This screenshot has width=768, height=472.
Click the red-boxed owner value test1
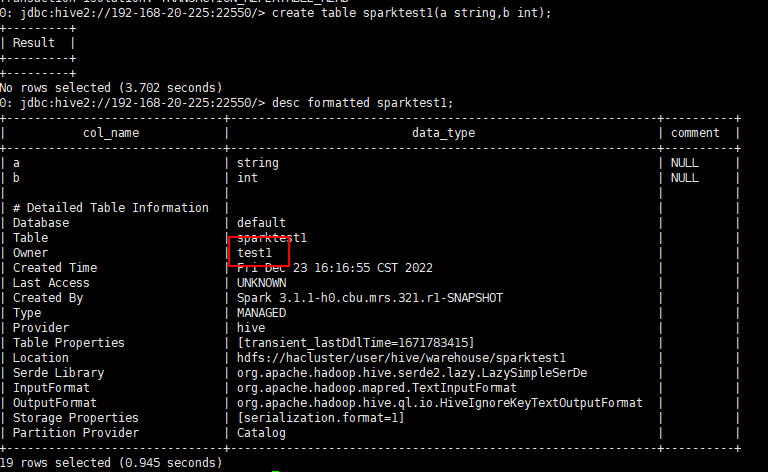coord(254,253)
